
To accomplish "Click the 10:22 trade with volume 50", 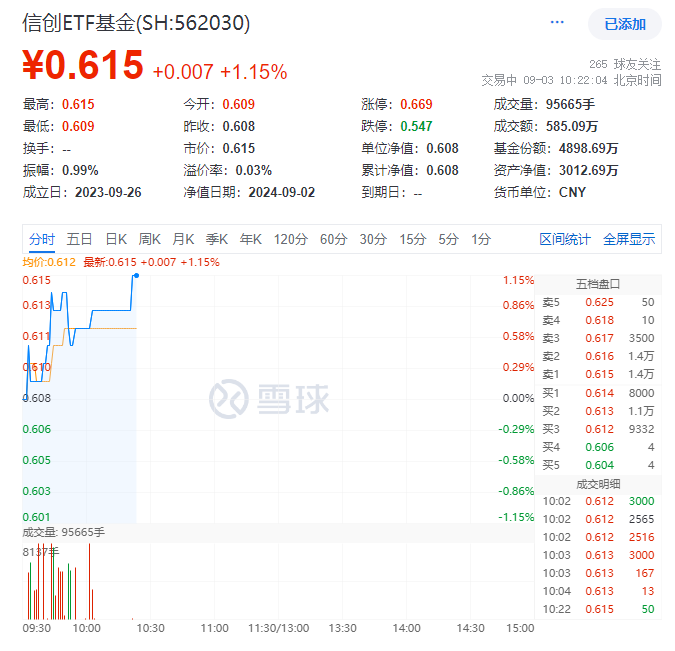I will (x=598, y=609).
